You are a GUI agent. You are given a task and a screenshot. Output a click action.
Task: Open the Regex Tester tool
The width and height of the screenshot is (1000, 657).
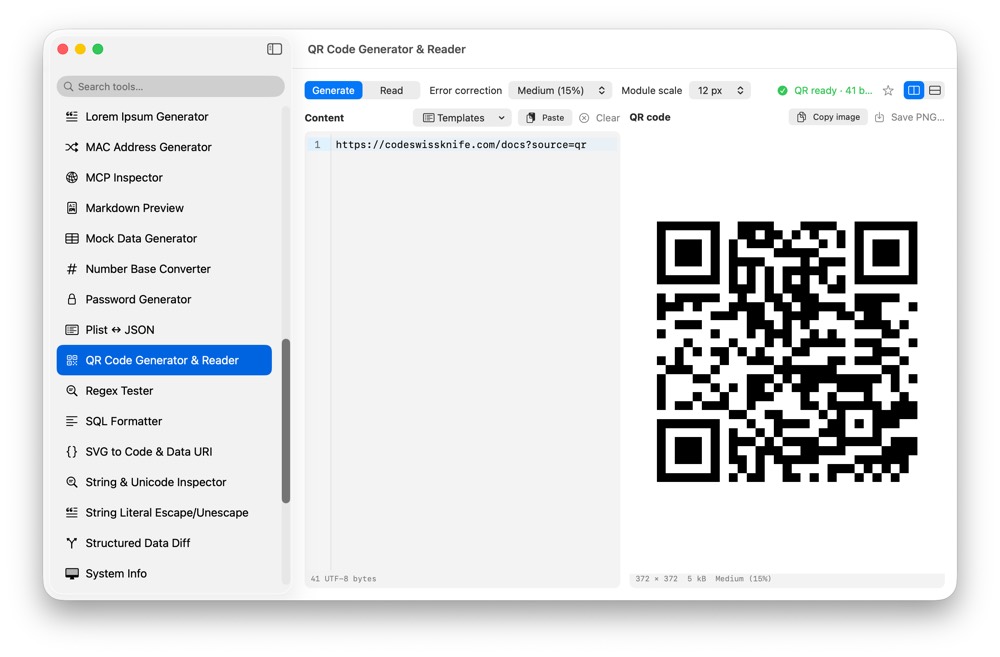point(165,391)
